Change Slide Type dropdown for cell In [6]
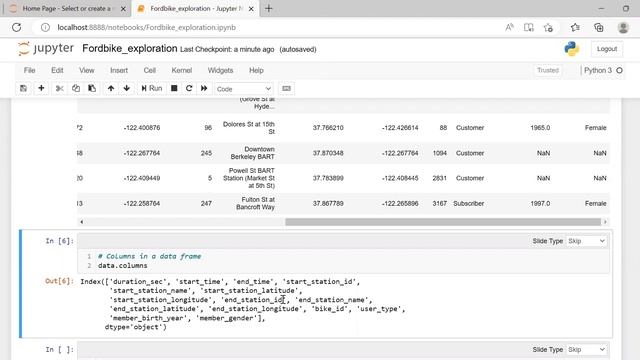640x360 pixels. pyautogui.click(x=586, y=241)
